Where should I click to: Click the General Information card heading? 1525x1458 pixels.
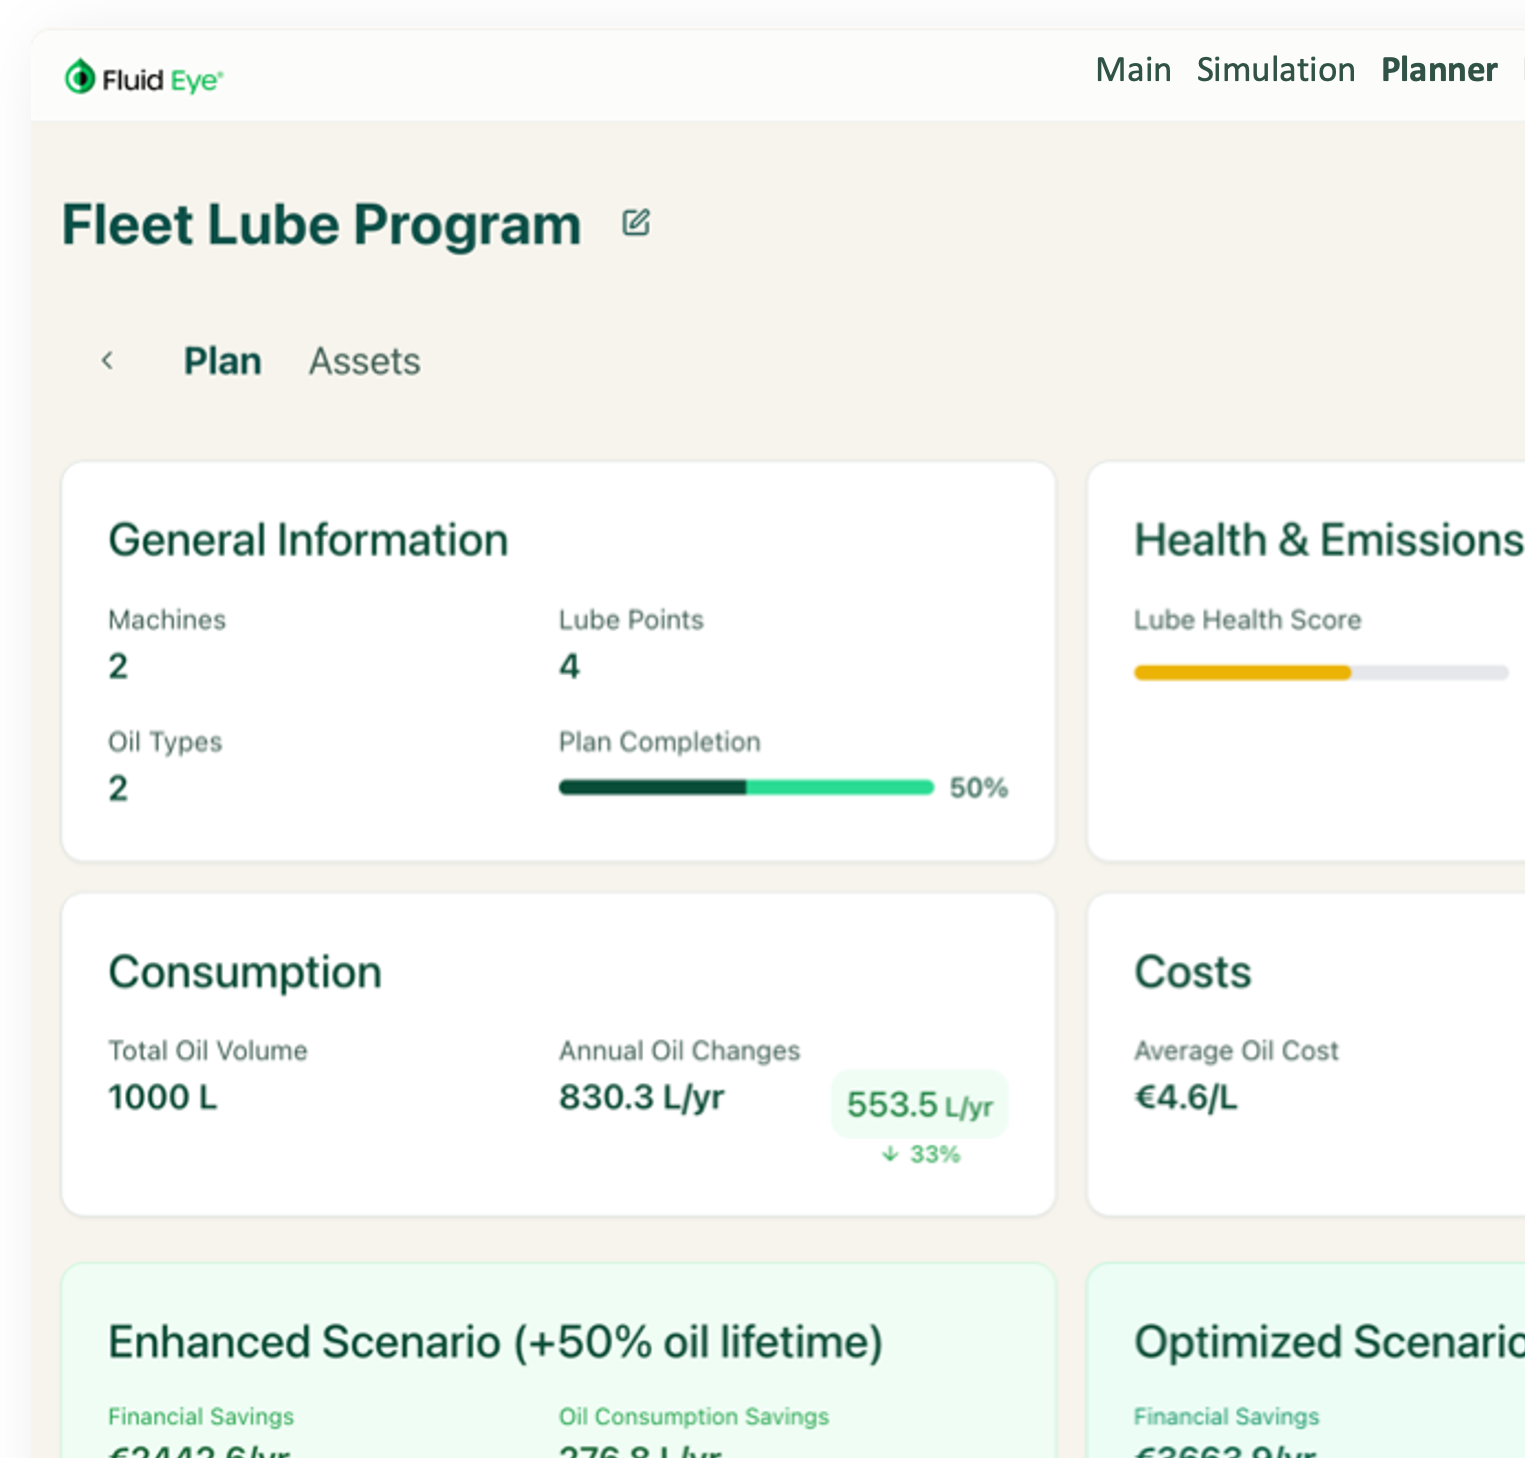point(308,540)
